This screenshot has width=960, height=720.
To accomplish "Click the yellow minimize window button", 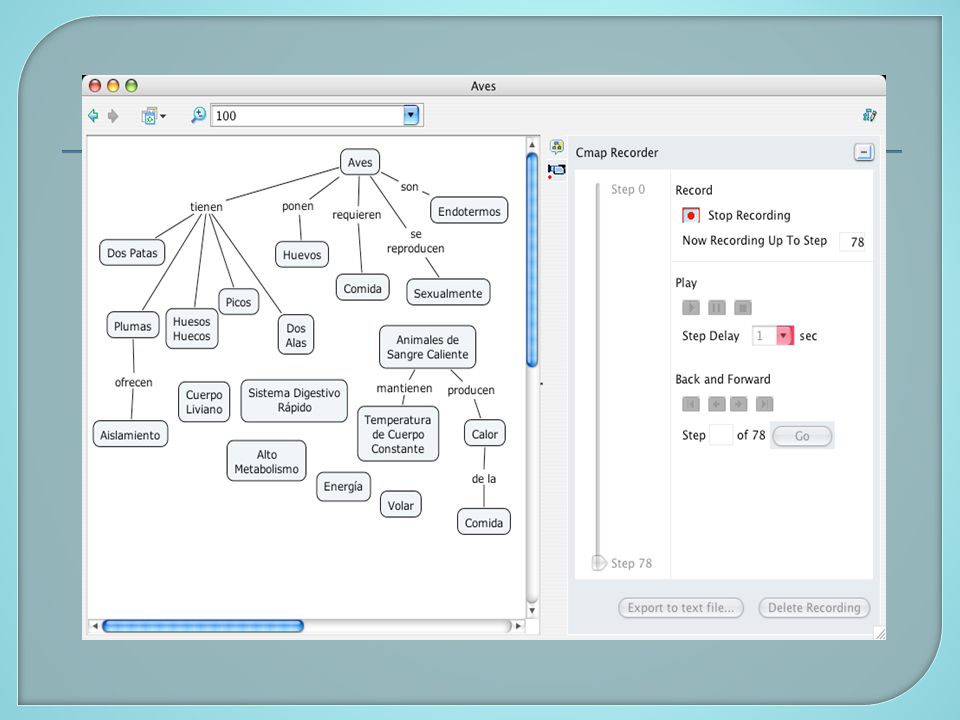I will (x=113, y=86).
